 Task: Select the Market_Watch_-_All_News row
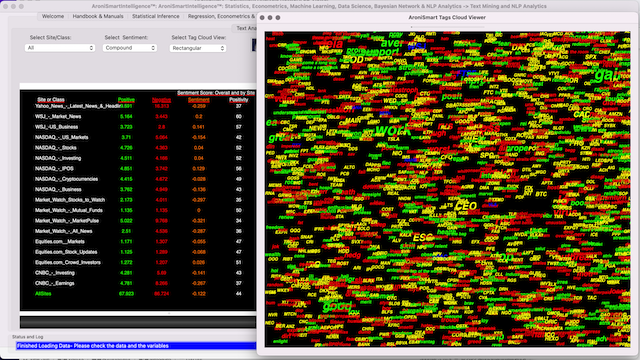138,231
